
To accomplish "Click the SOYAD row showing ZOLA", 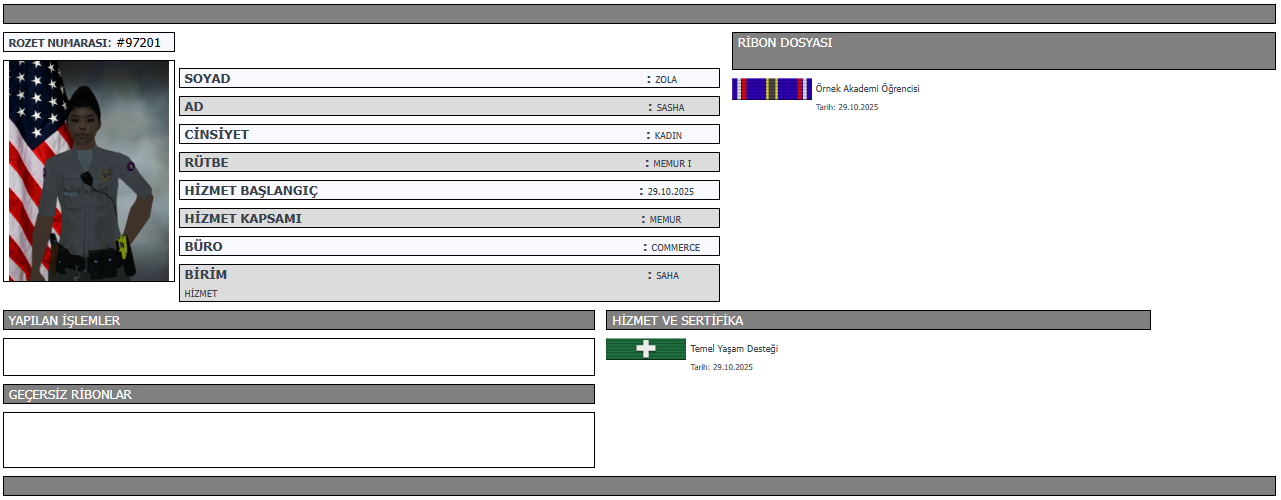I will [449, 79].
